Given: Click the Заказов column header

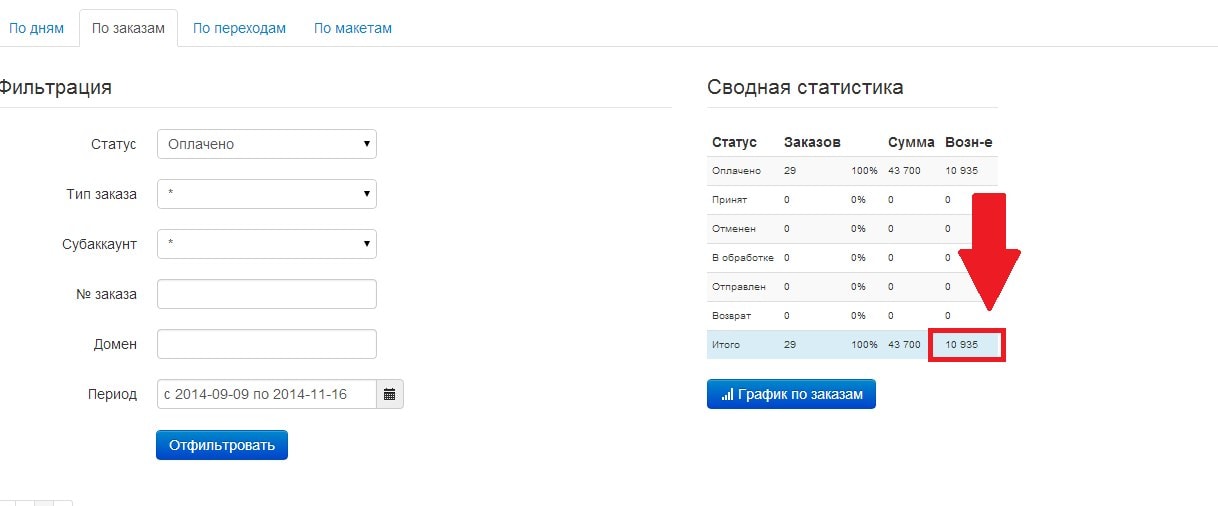Looking at the screenshot, I should click(x=812, y=142).
